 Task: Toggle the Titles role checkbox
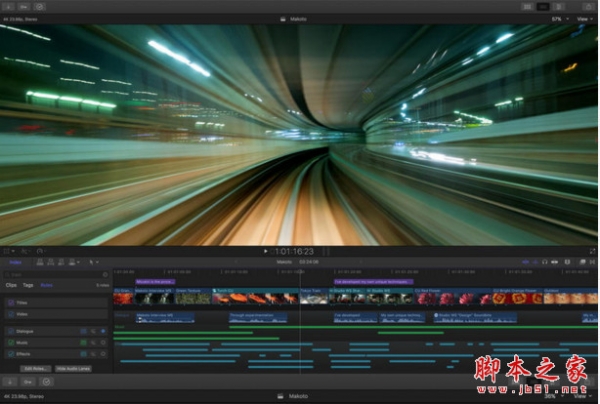click(x=11, y=303)
